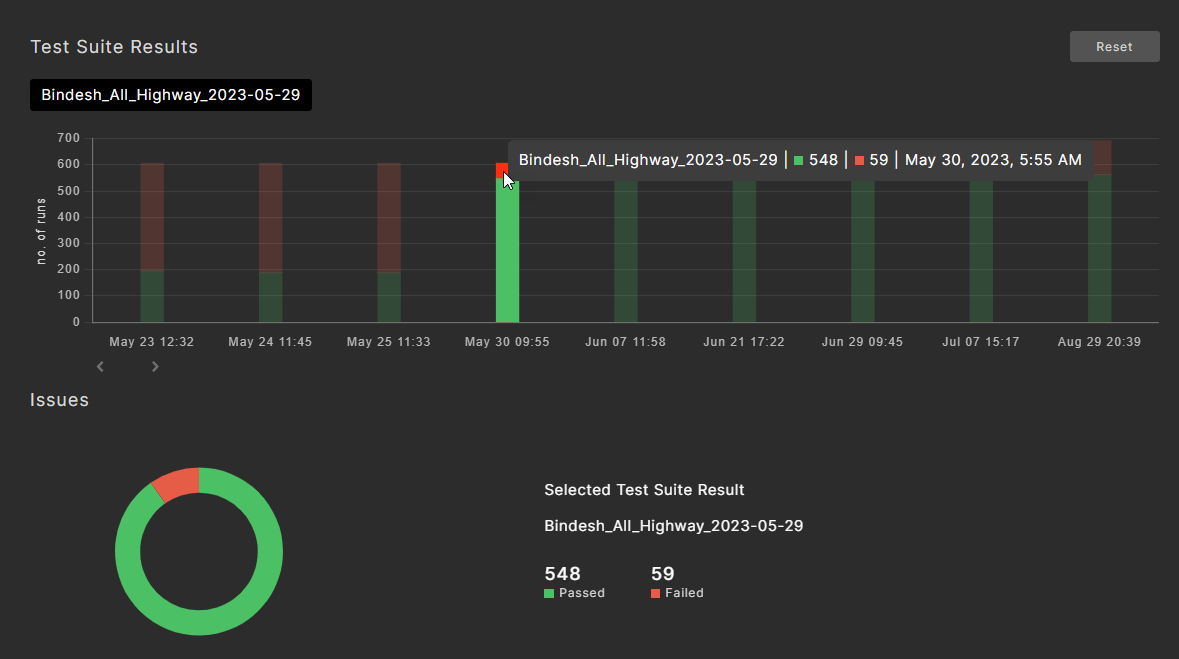
Task: Select the Bindesh_All_Highway_2023-05-29 suite tag
Action: pos(171,95)
